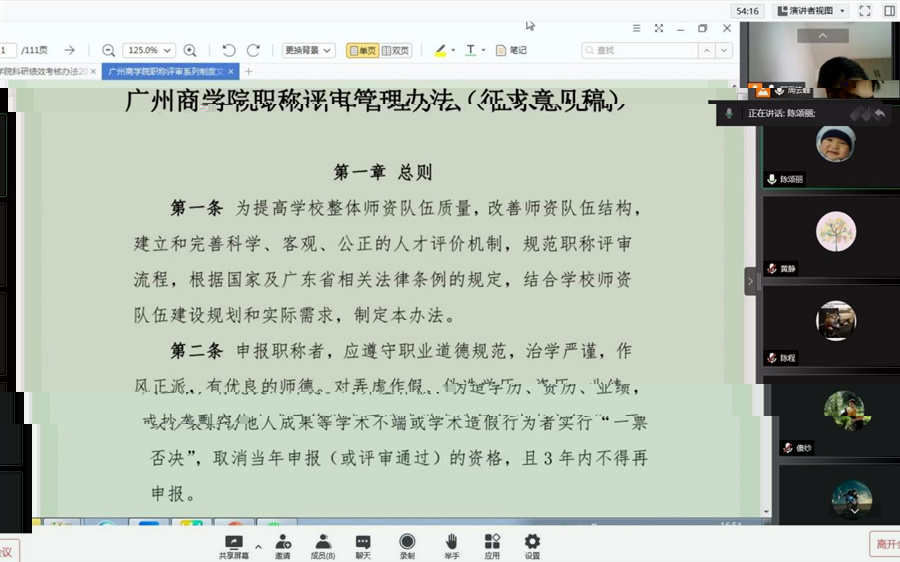This screenshot has width=900, height=562.
Task: Select 陈程 participant tile
Action: pos(831,326)
